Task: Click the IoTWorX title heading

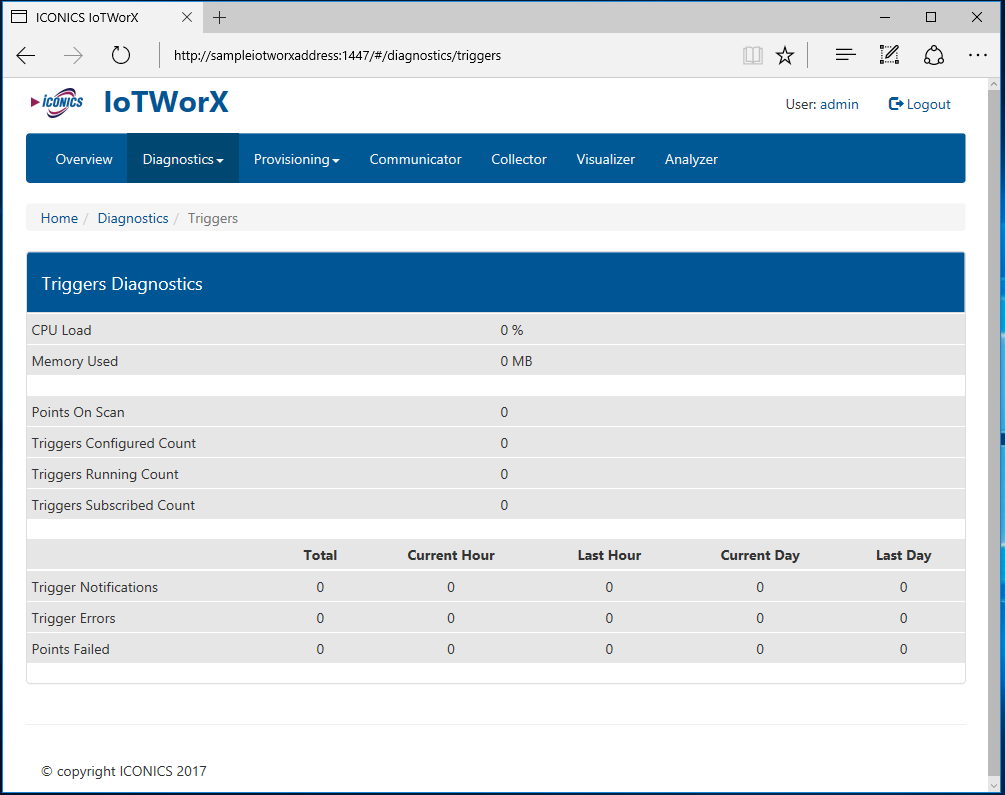Action: click(166, 102)
